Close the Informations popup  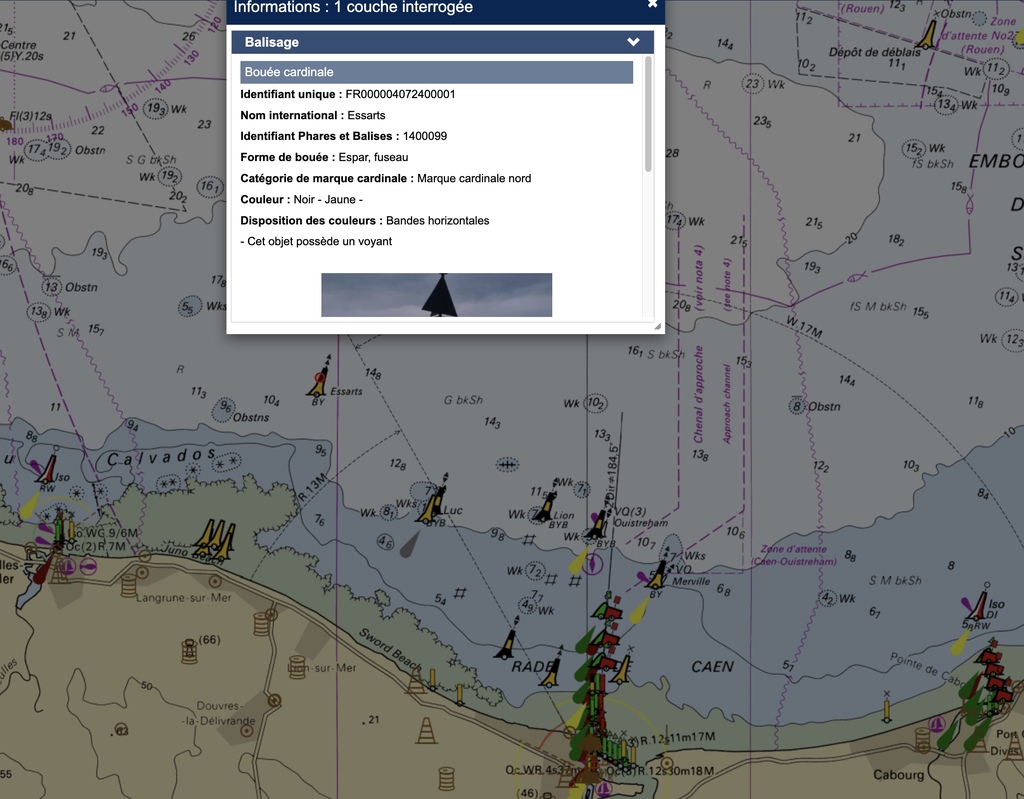[x=653, y=4]
